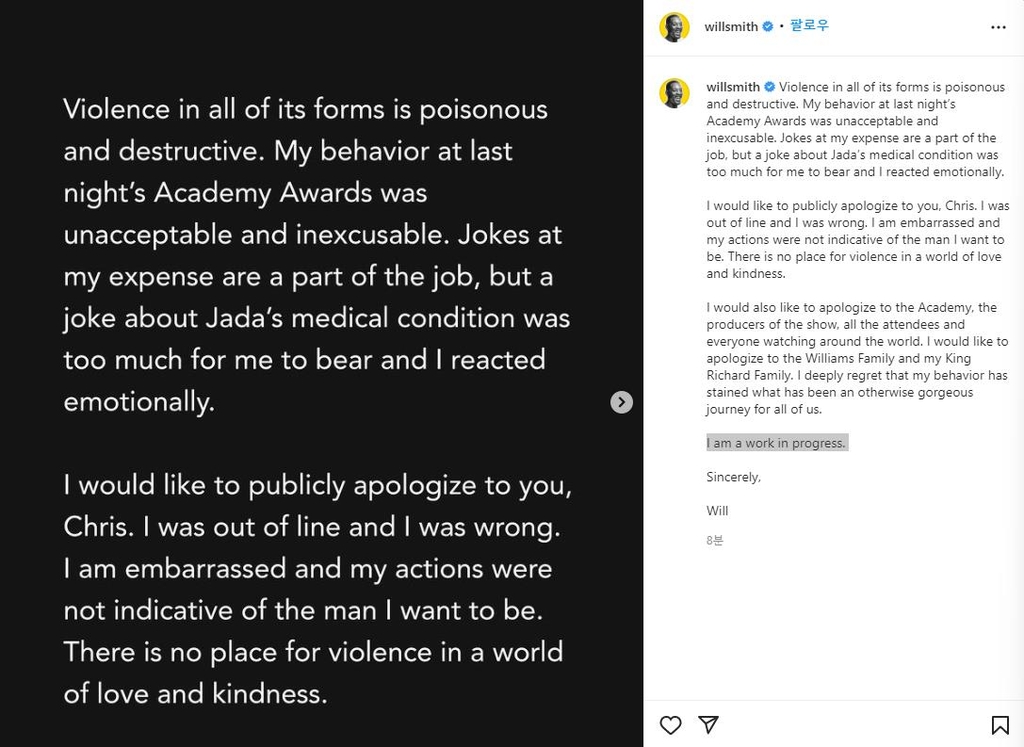Click the "Sincerely," line in the caption
The height and width of the screenshot is (747, 1024).
pyautogui.click(x=733, y=477)
